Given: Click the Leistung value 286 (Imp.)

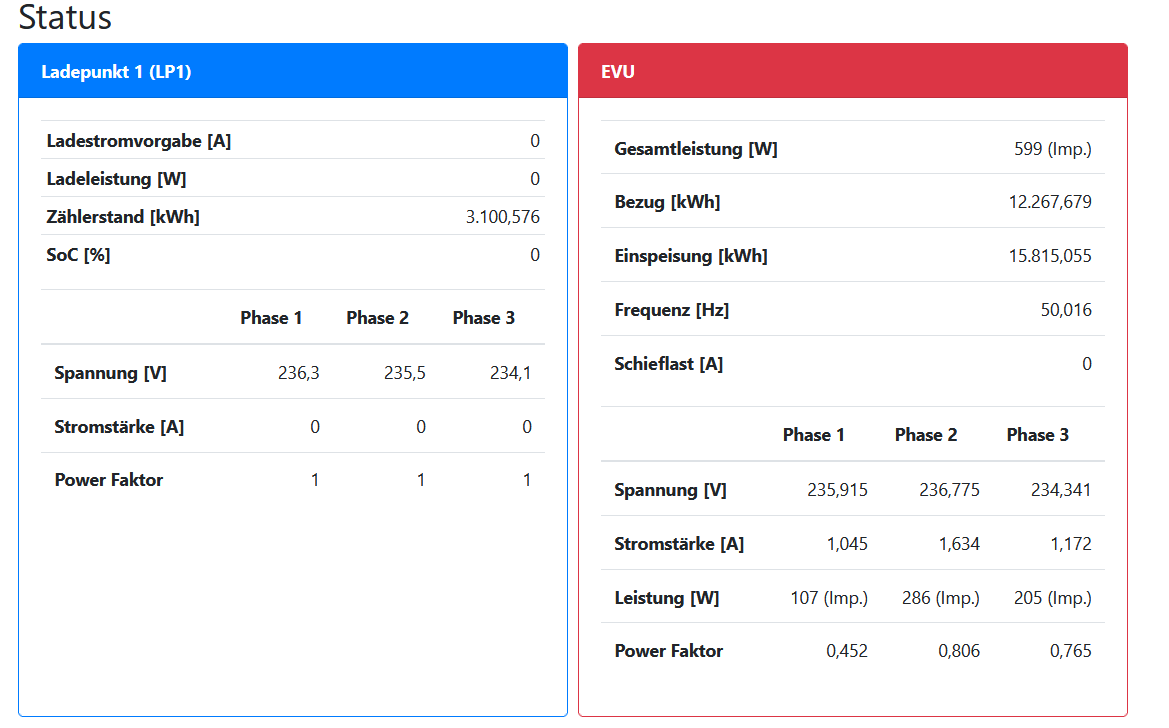Looking at the screenshot, I should pos(940,598).
